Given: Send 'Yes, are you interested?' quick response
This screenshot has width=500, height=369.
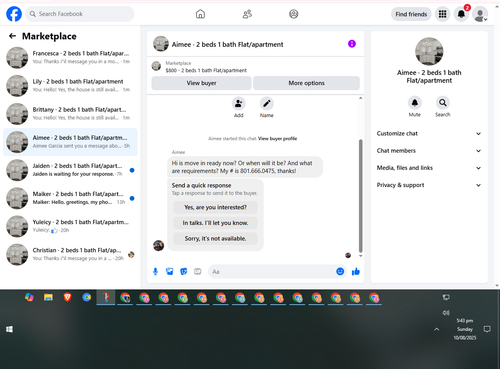Looking at the screenshot, I should click(215, 207).
